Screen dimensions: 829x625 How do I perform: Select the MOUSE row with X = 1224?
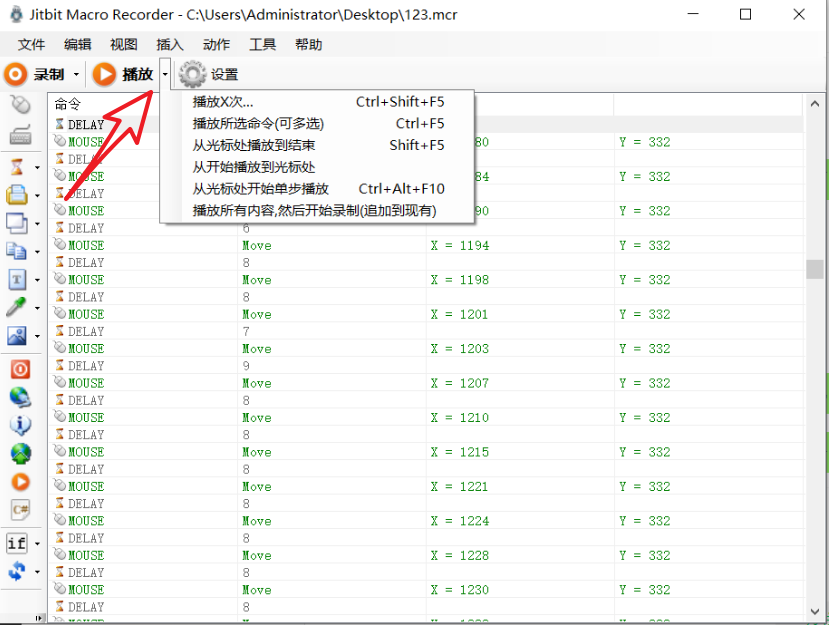click(426, 521)
